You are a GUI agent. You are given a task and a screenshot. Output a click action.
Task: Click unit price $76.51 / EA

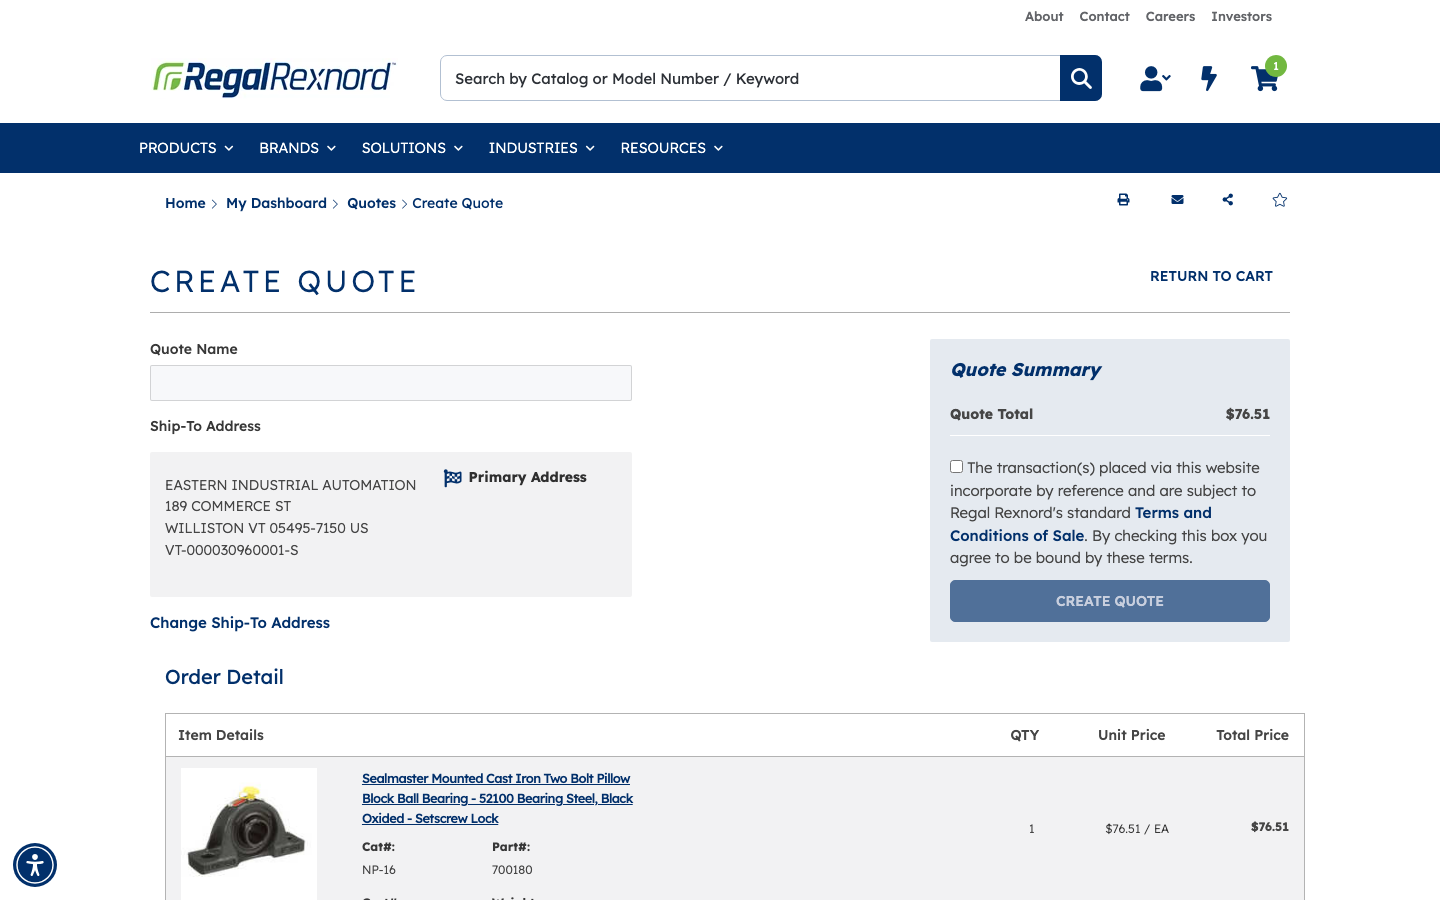point(1137,829)
